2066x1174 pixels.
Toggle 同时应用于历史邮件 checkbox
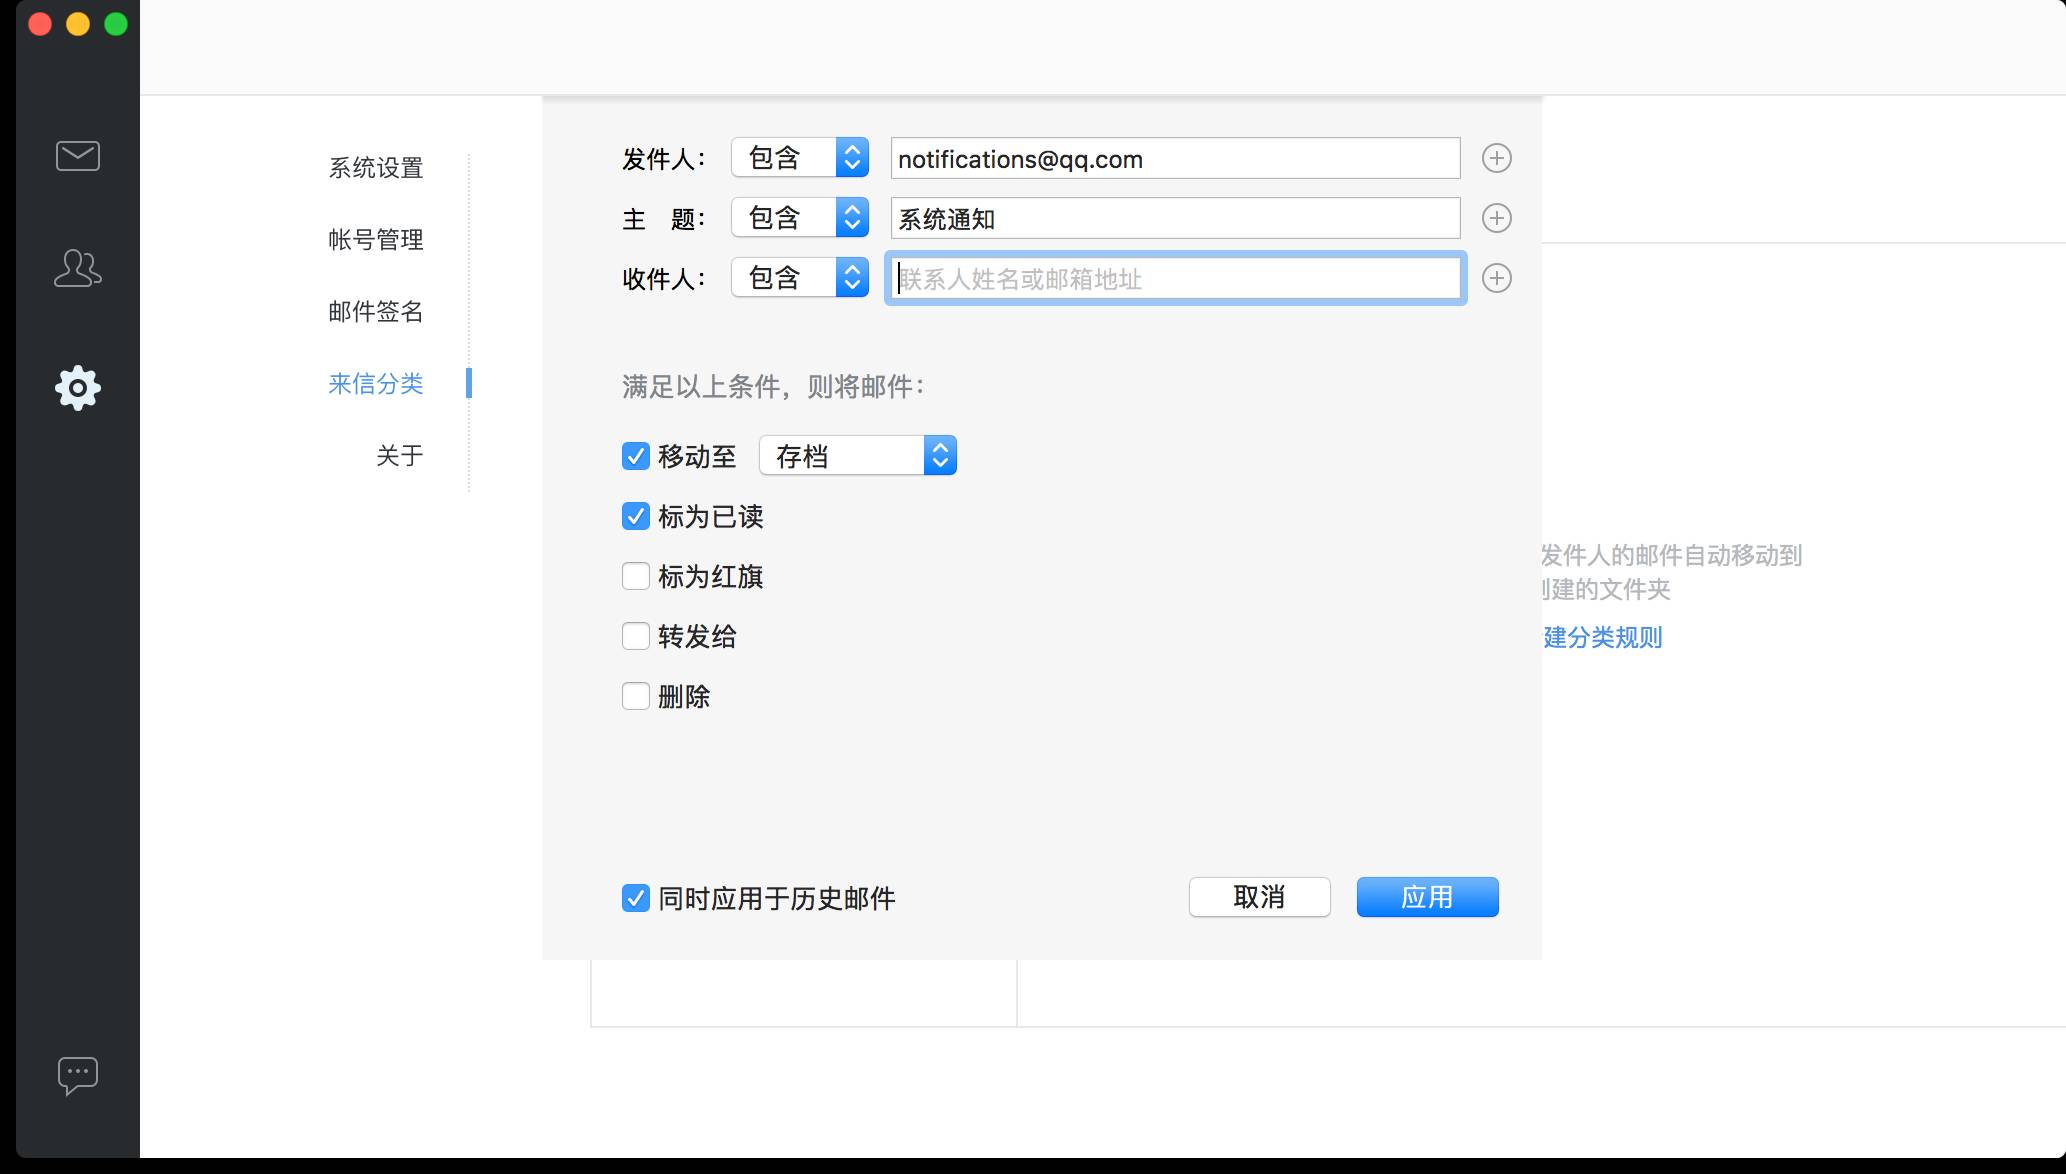coord(636,898)
